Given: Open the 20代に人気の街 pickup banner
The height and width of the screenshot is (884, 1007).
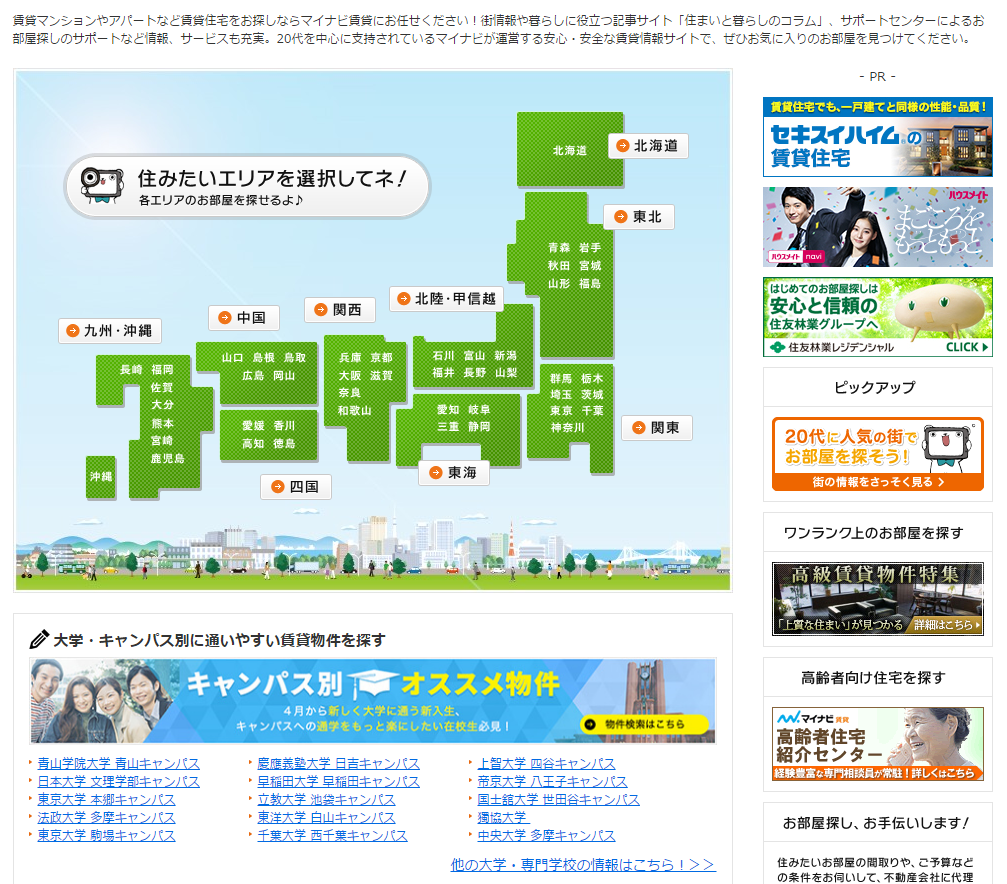Looking at the screenshot, I should coord(877,454).
